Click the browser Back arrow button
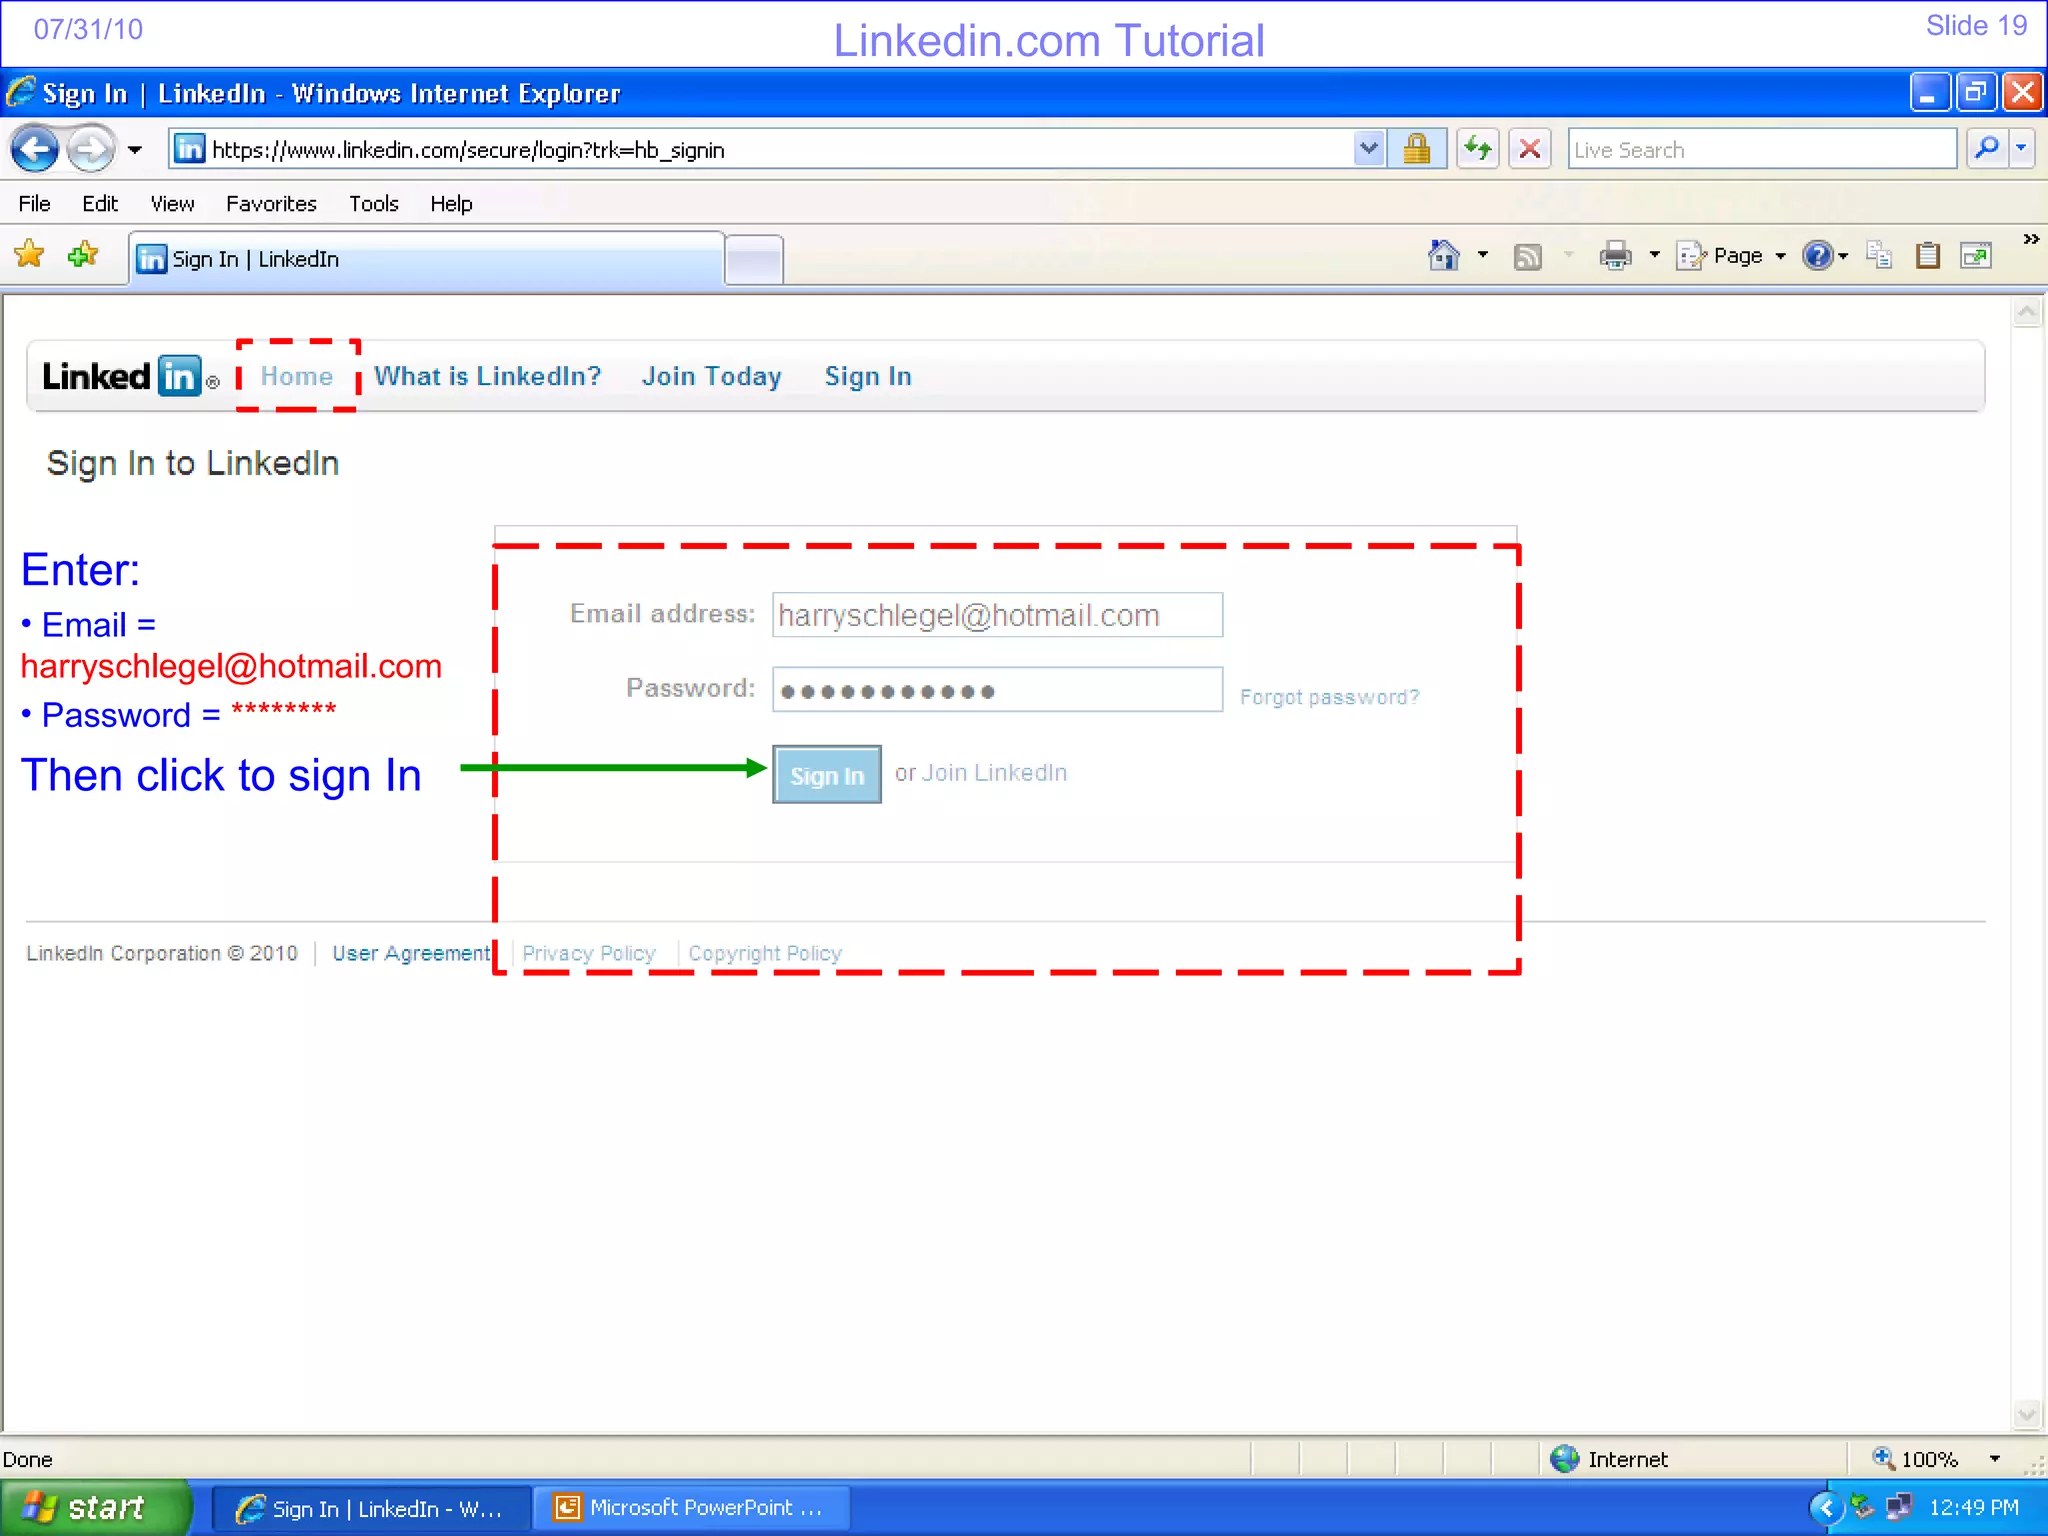The width and height of the screenshot is (2048, 1536). (x=35, y=150)
